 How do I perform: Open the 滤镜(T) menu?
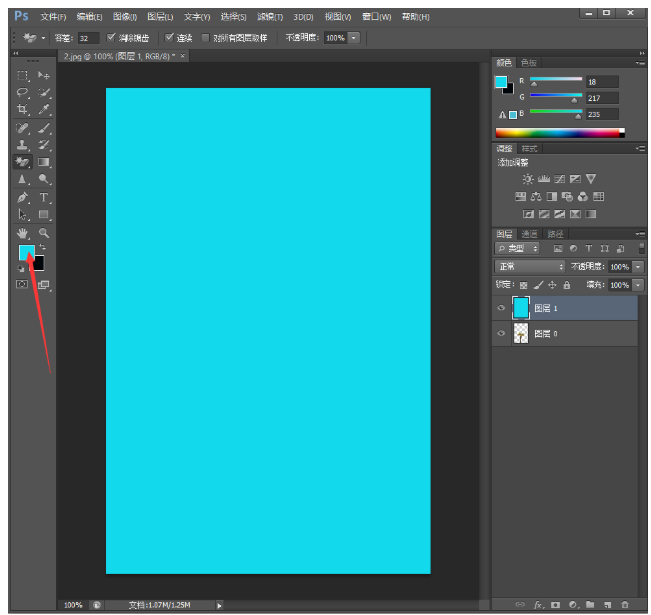(270, 17)
